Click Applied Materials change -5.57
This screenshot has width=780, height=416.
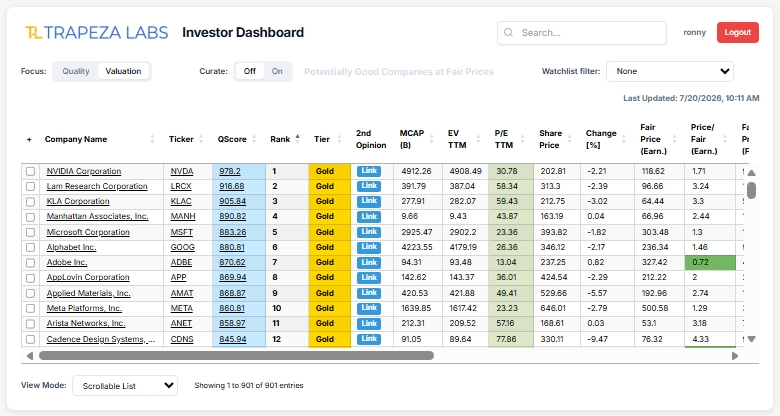(597, 294)
